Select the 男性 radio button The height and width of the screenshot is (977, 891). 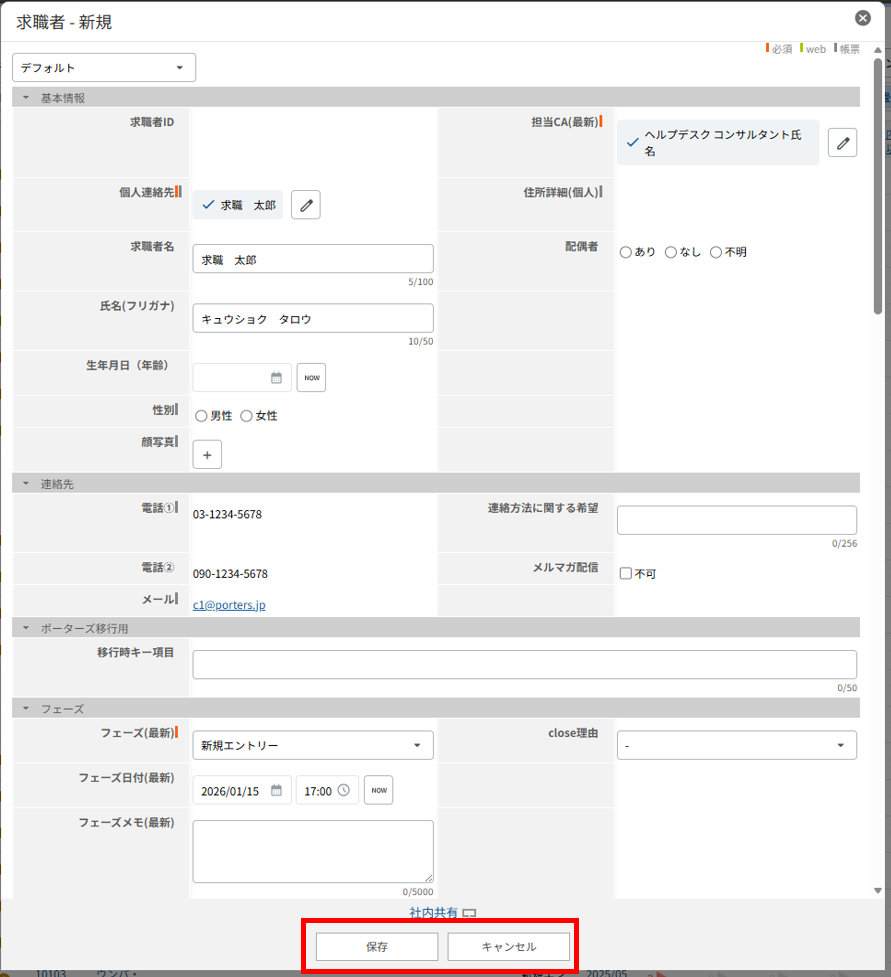pyautogui.click(x=201, y=416)
